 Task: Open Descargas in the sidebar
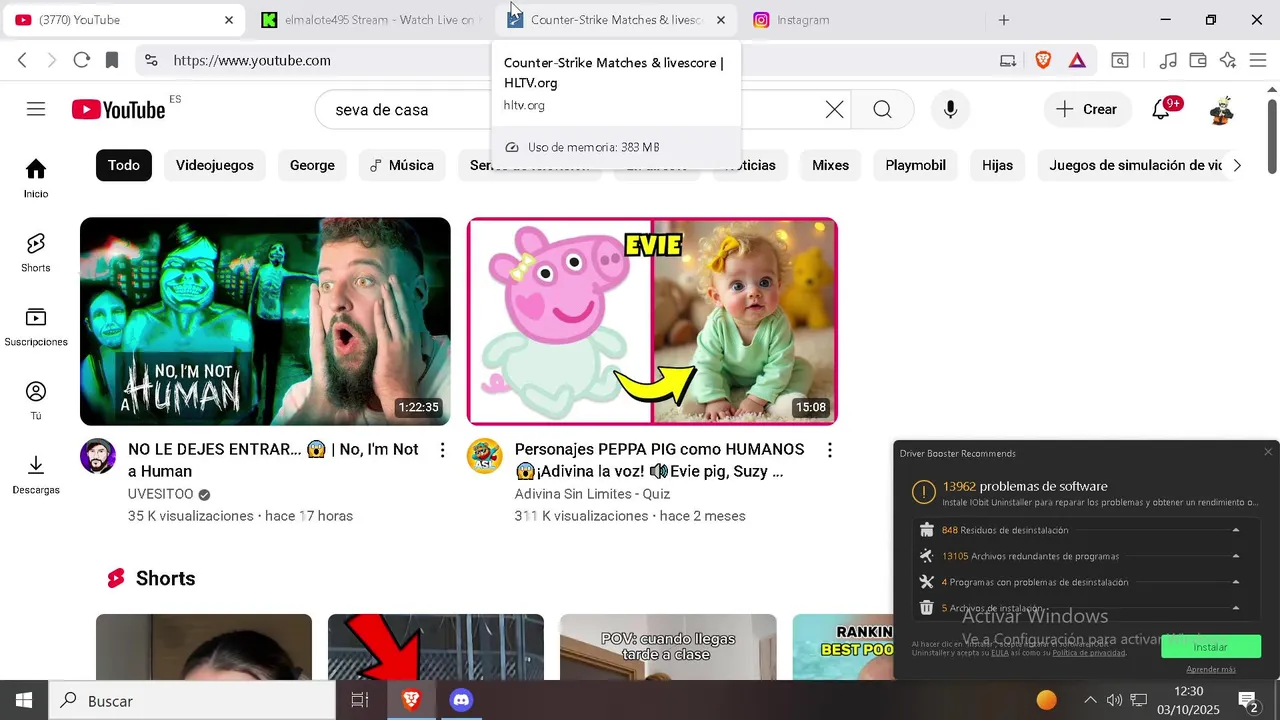coord(36,474)
